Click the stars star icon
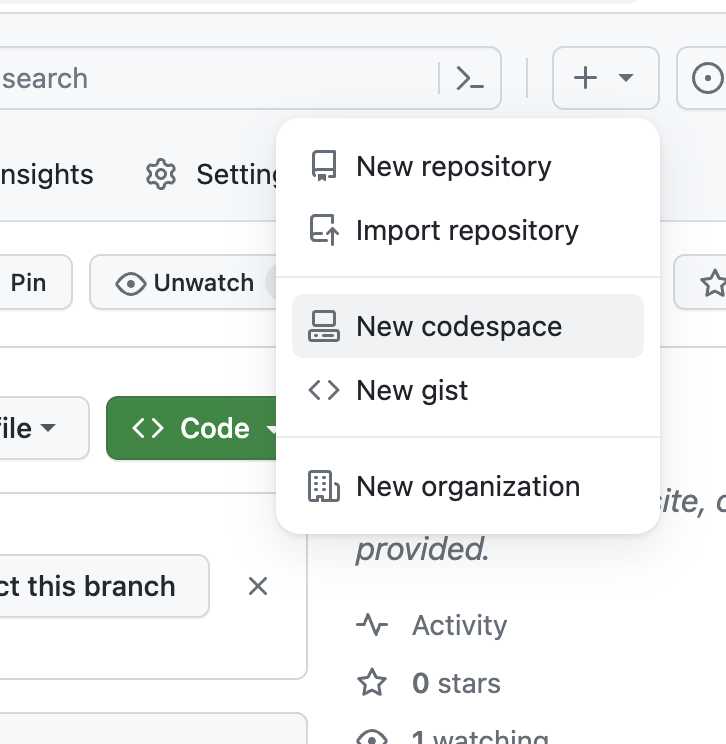This screenshot has height=744, width=726. tap(372, 684)
